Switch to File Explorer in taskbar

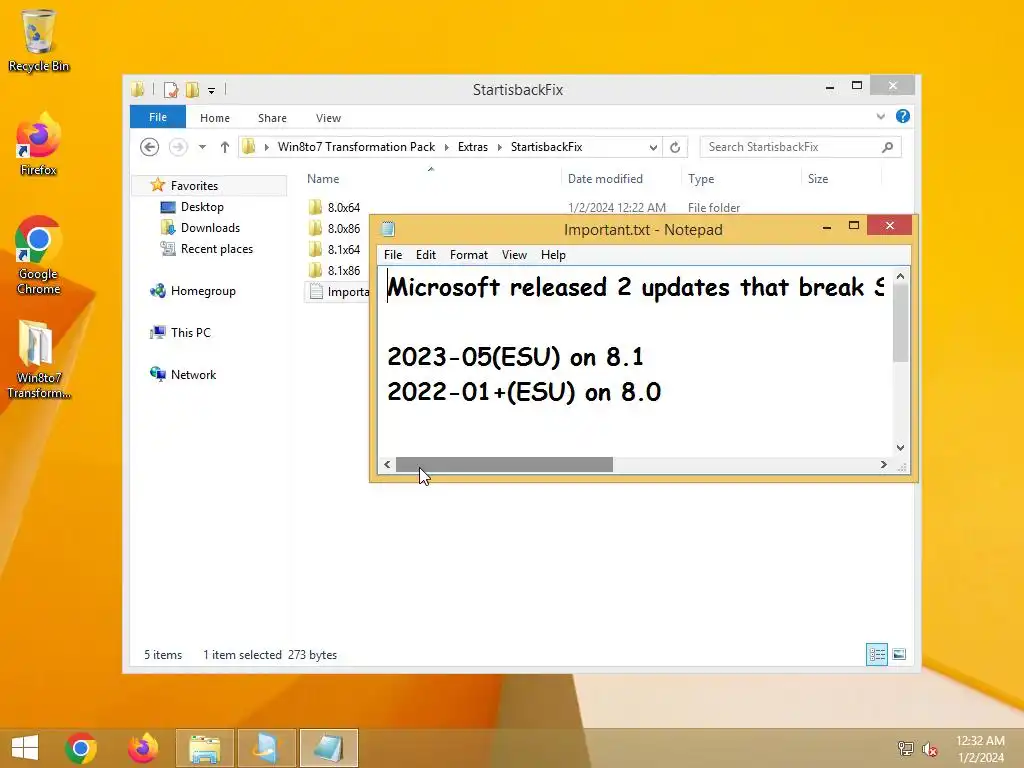204,748
